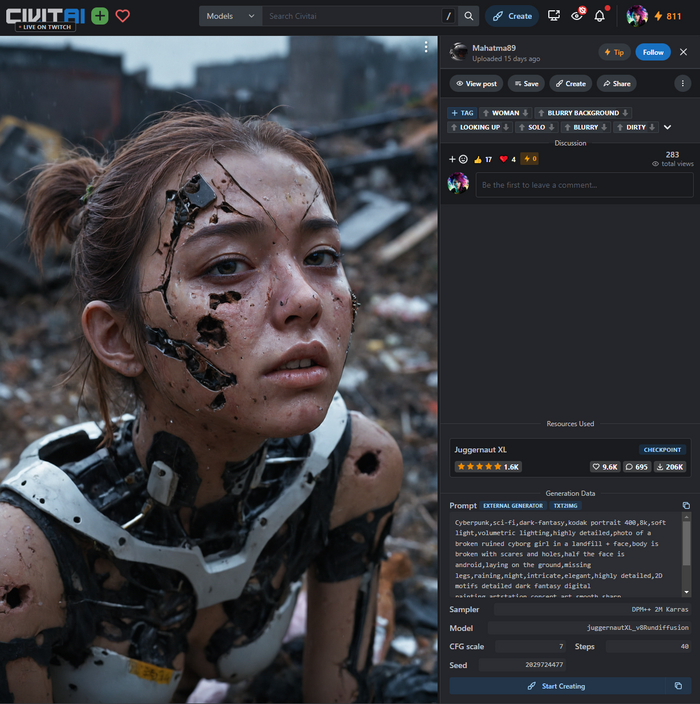This screenshot has height=704, width=700.
Task: Toggle the heart reaction showing 4
Action: pyautogui.click(x=507, y=159)
